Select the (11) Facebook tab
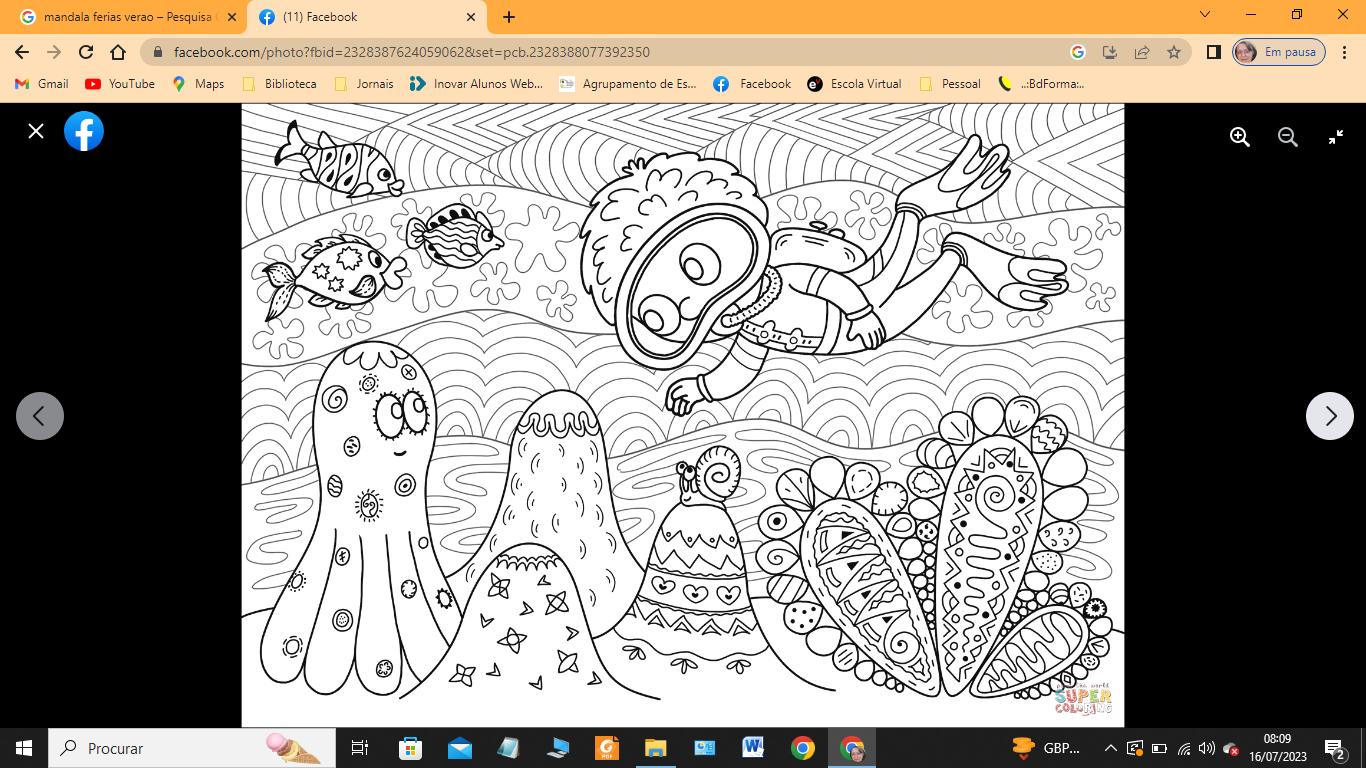The height and width of the screenshot is (768, 1366). [x=367, y=17]
